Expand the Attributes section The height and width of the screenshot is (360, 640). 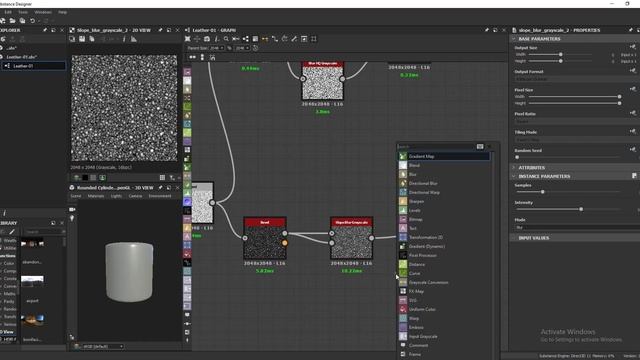pos(514,168)
